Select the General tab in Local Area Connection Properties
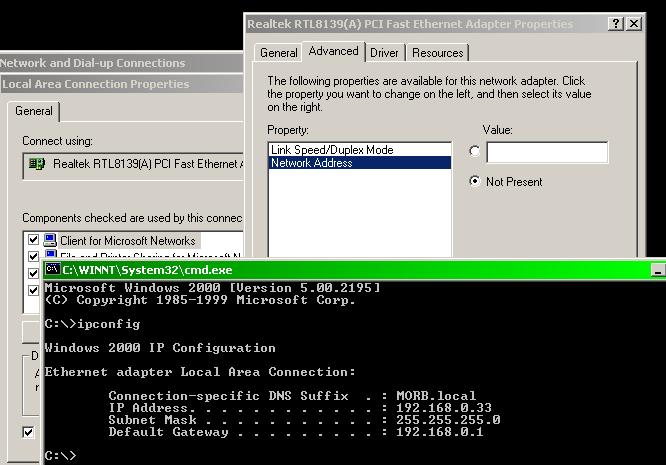The height and width of the screenshot is (465, 666). (34, 111)
